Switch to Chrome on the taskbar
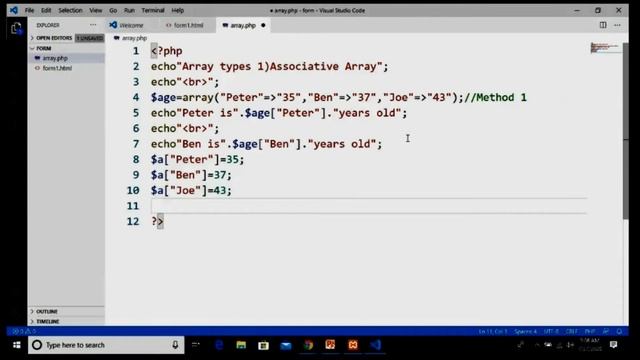 pyautogui.click(x=309, y=345)
